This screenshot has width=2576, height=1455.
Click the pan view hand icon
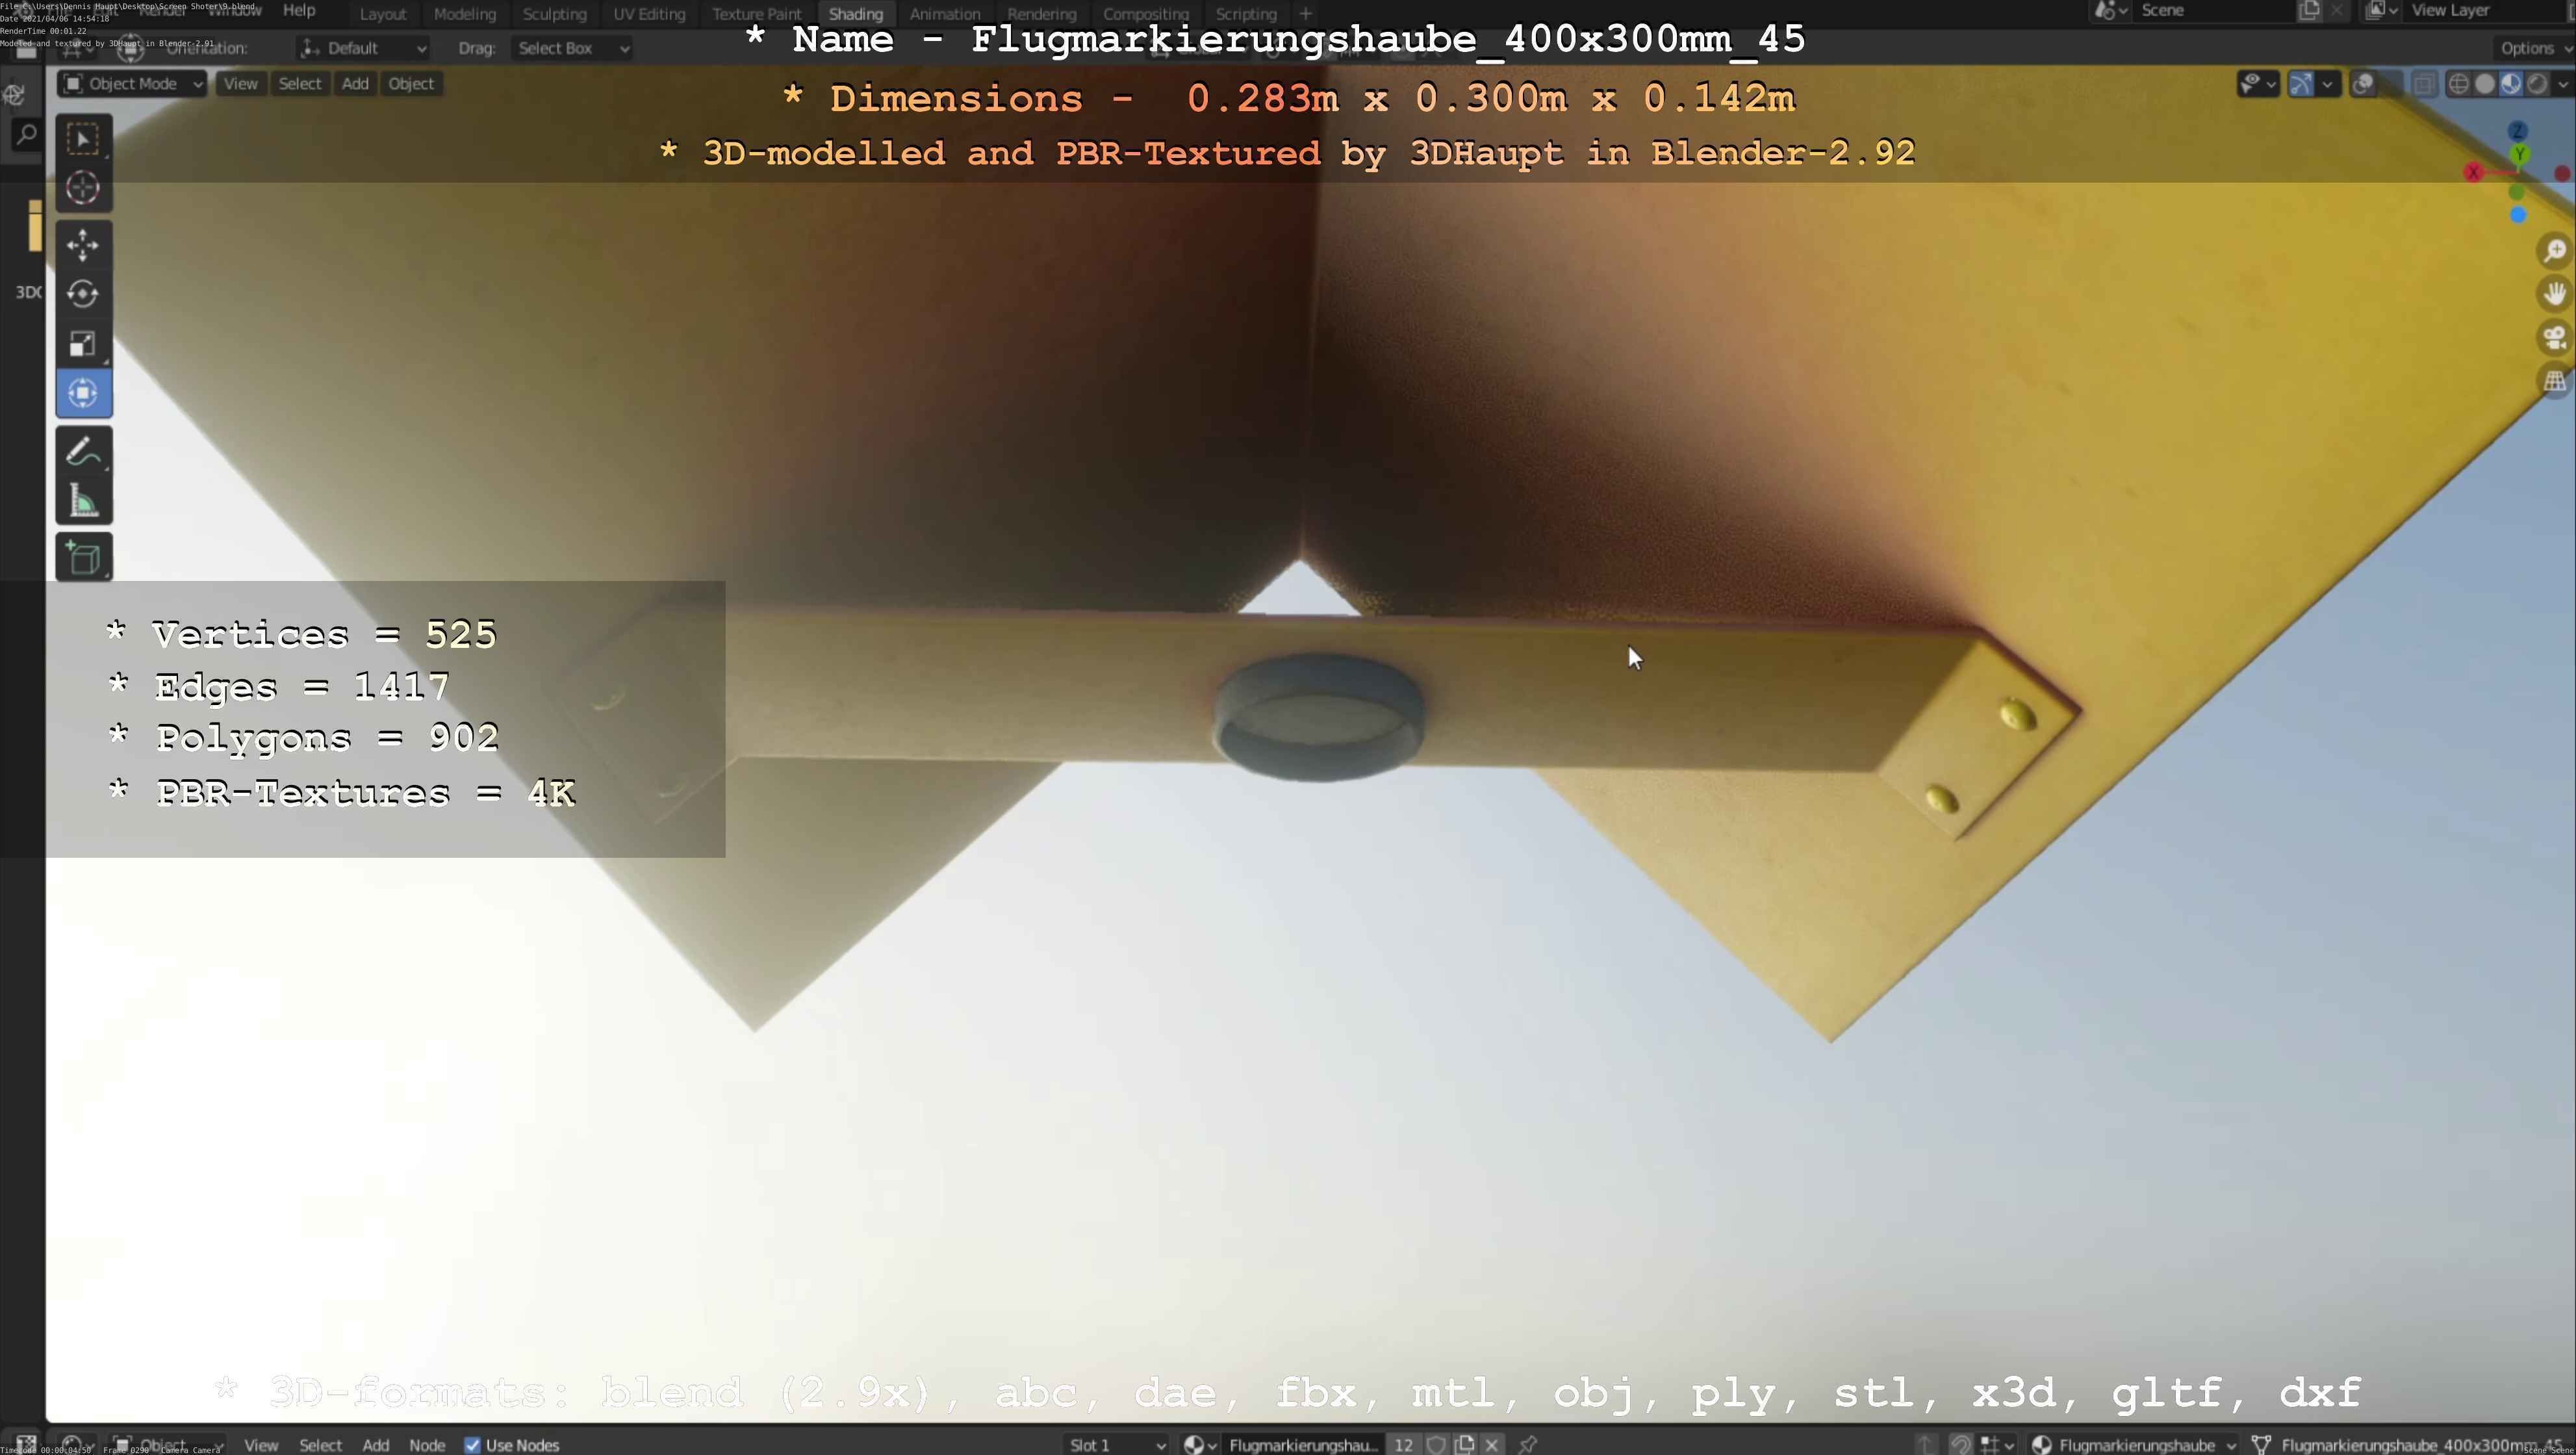point(2555,294)
